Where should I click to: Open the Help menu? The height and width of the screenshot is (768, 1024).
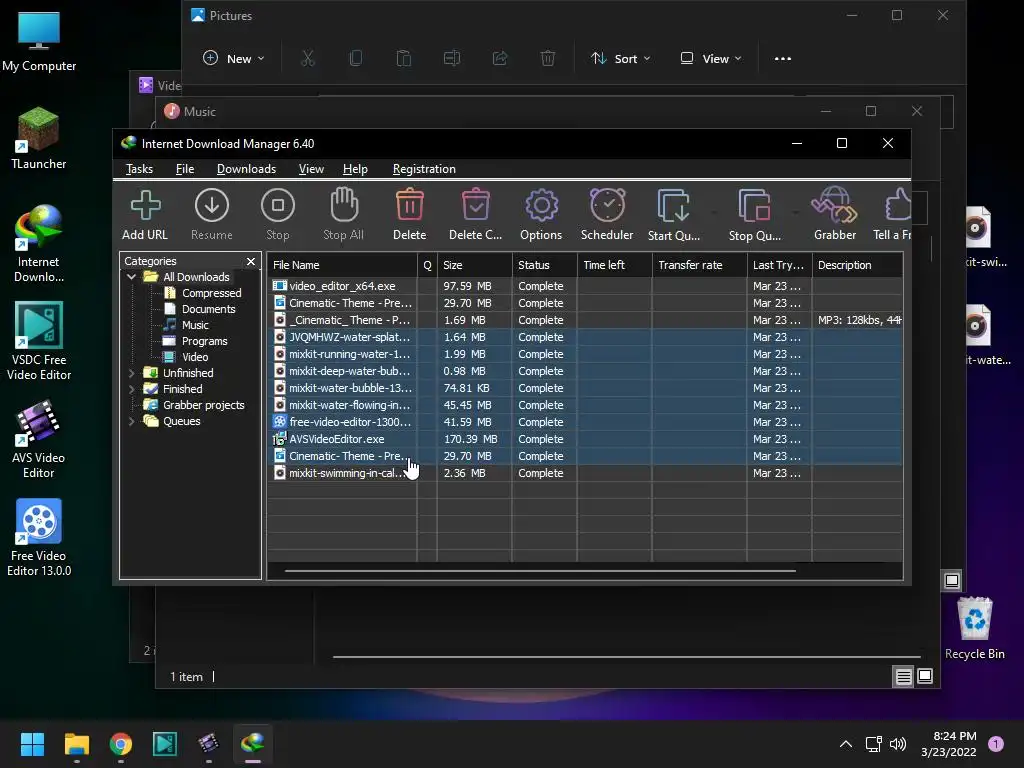[355, 169]
